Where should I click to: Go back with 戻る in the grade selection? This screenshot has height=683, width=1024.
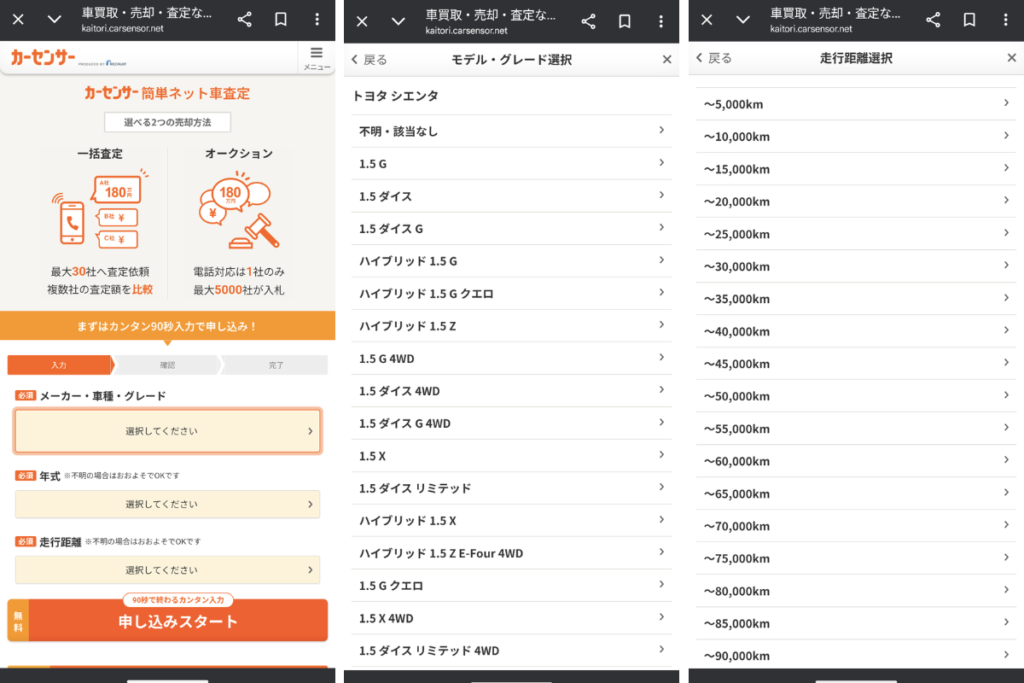(369, 60)
